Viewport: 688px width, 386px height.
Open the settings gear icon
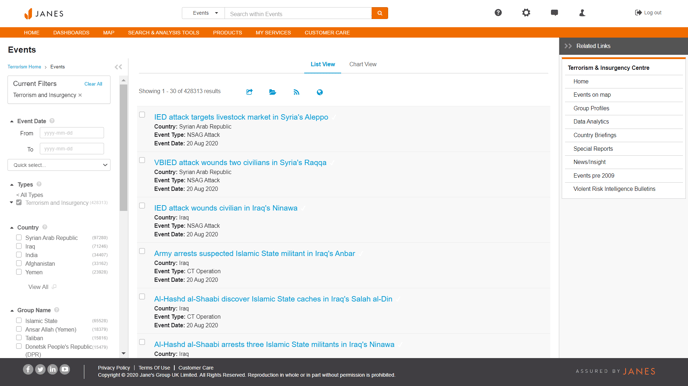[526, 13]
